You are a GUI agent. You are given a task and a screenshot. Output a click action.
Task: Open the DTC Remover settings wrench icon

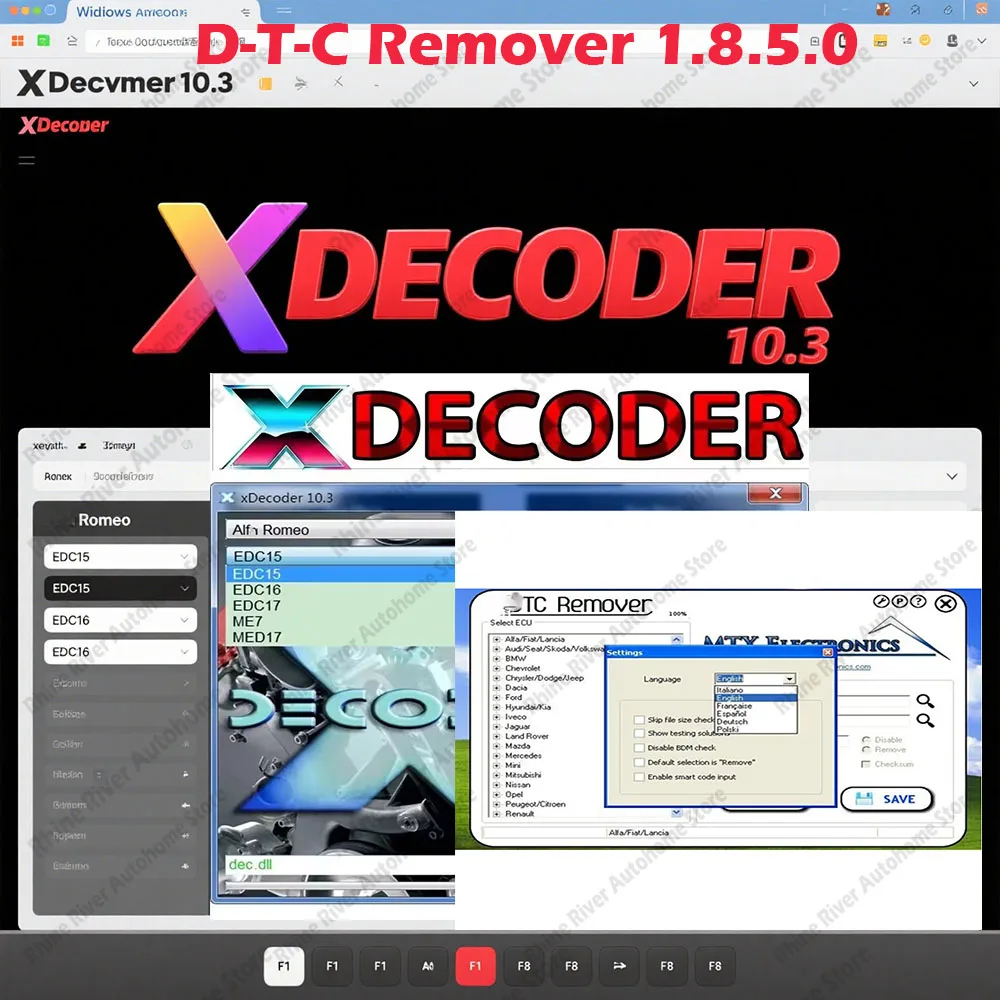(x=882, y=601)
